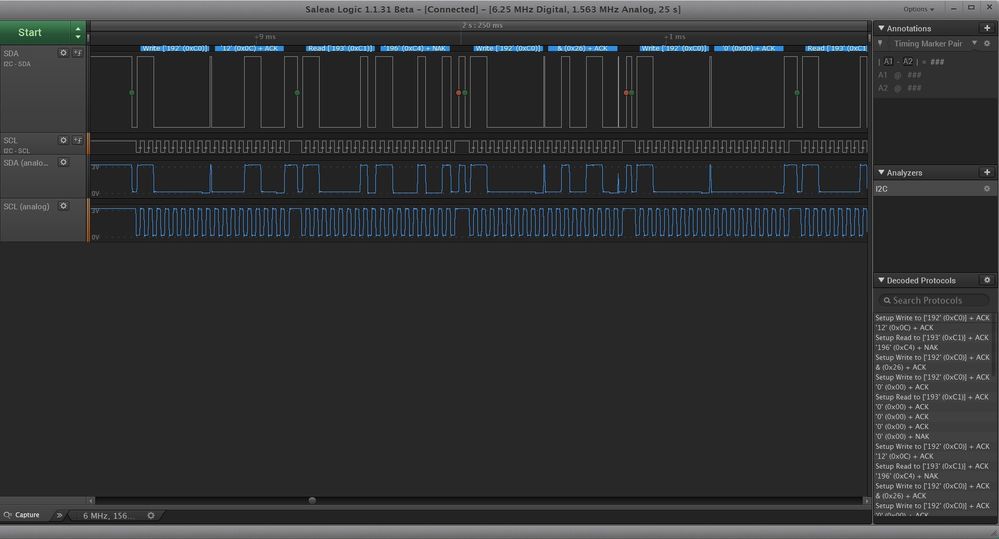Select timing marker A2

pos(907,62)
